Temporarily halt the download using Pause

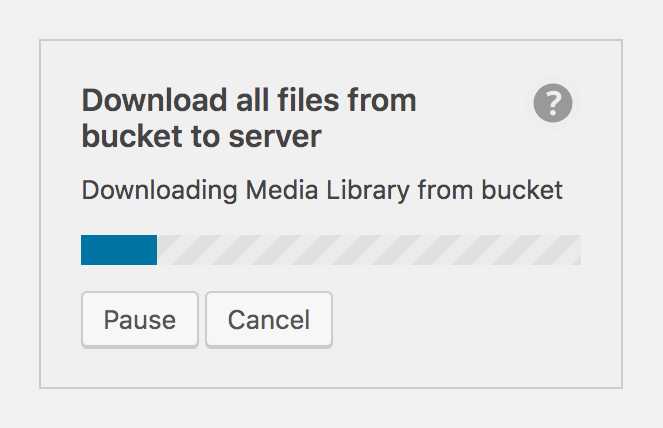click(140, 320)
